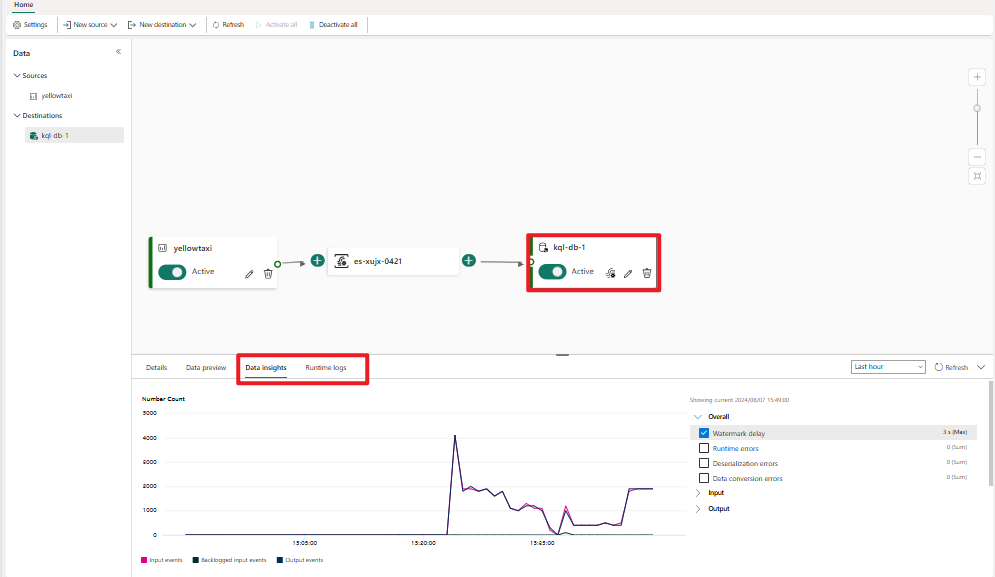Image resolution: width=995 pixels, height=577 pixels.
Task: Open the Last hour time range dropdown
Action: click(887, 367)
